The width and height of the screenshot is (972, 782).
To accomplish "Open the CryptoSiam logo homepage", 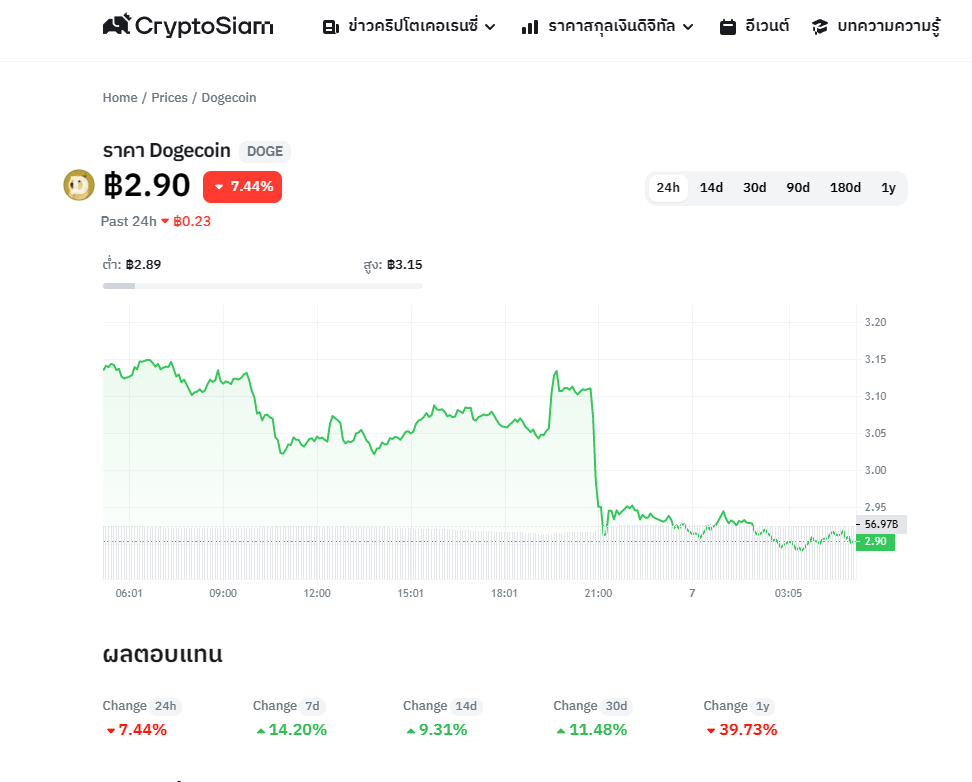I will click(x=188, y=25).
